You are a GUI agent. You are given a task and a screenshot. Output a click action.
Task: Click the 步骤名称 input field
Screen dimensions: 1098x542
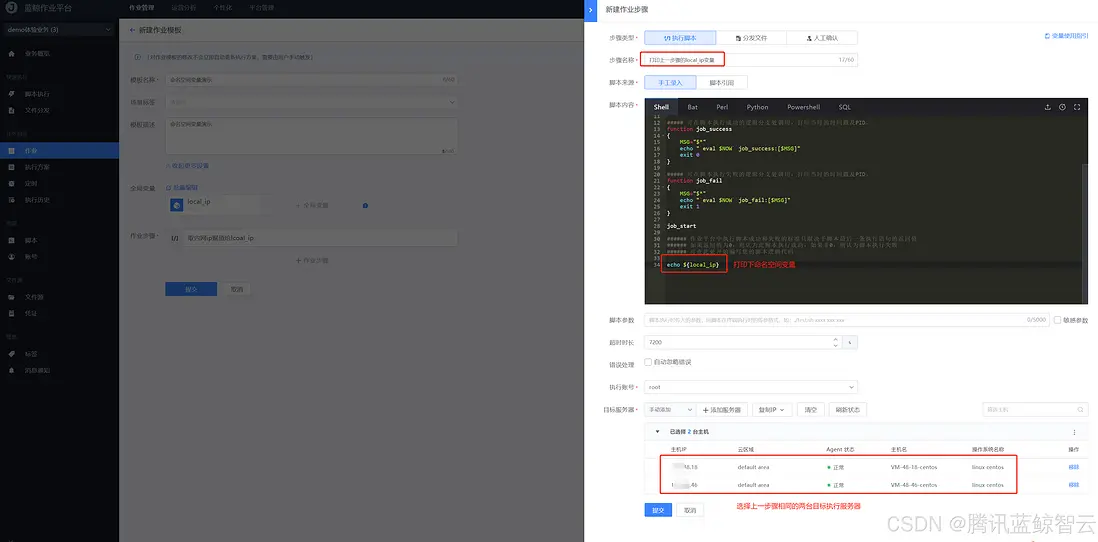pyautogui.click(x=751, y=60)
